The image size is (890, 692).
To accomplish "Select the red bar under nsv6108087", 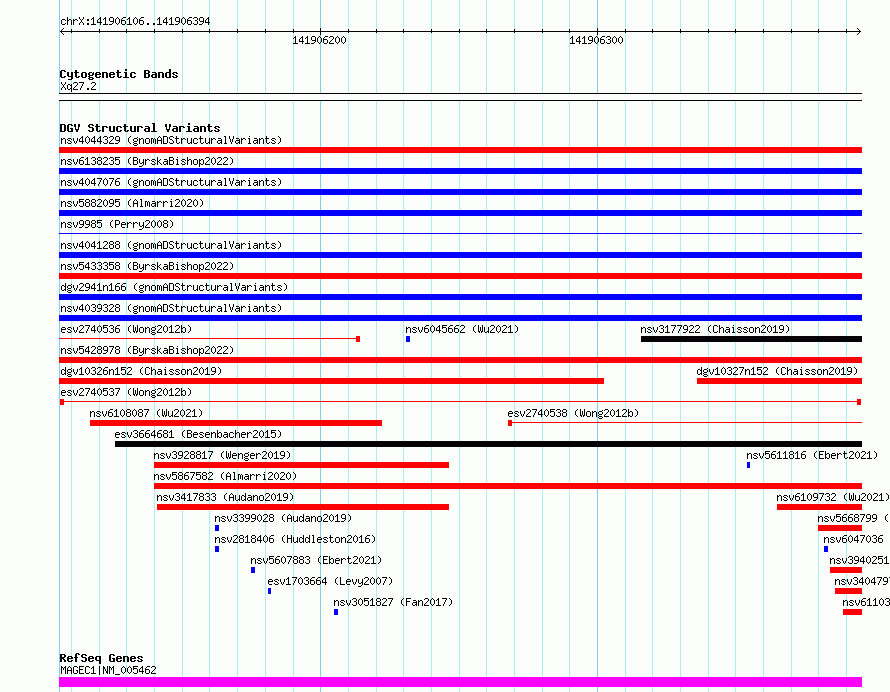I will coord(236,423).
